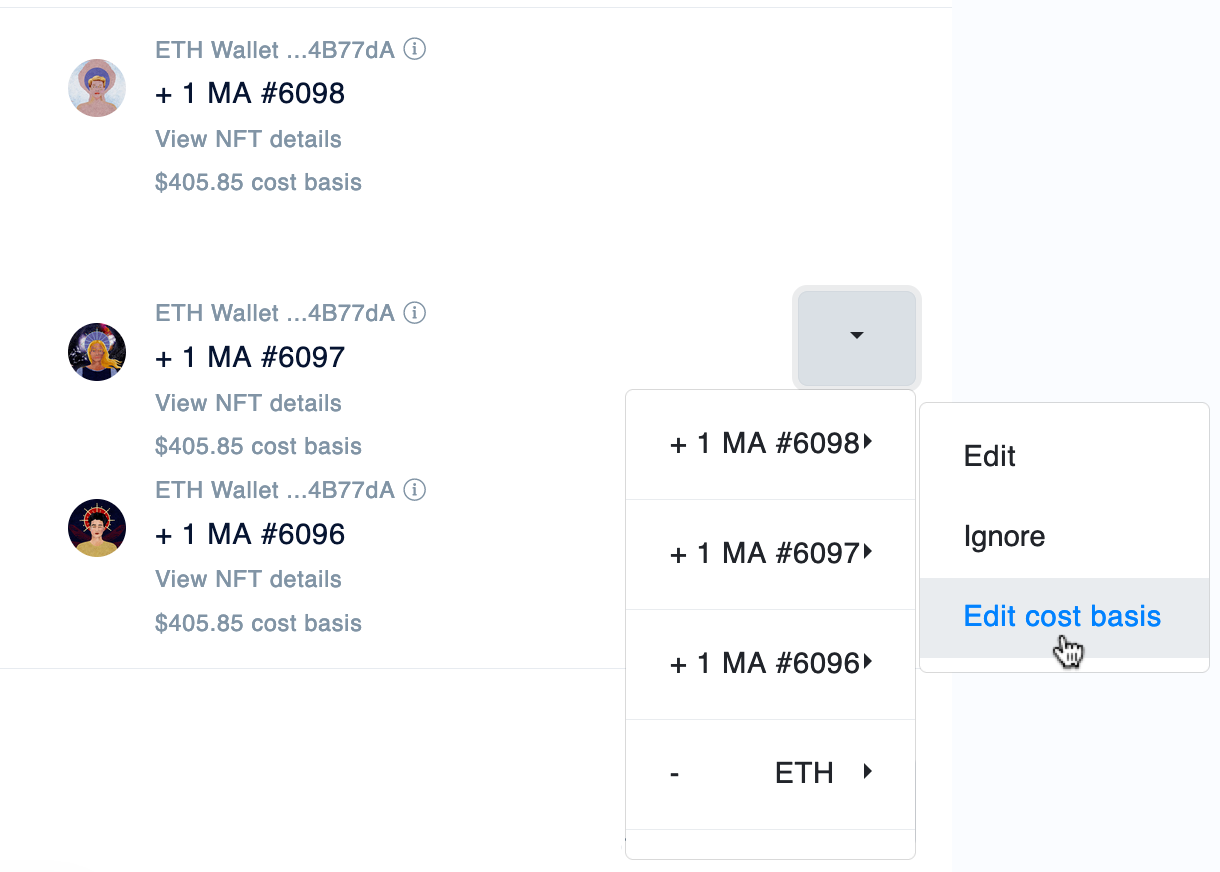Expand the ETH submenu entry

(x=770, y=773)
